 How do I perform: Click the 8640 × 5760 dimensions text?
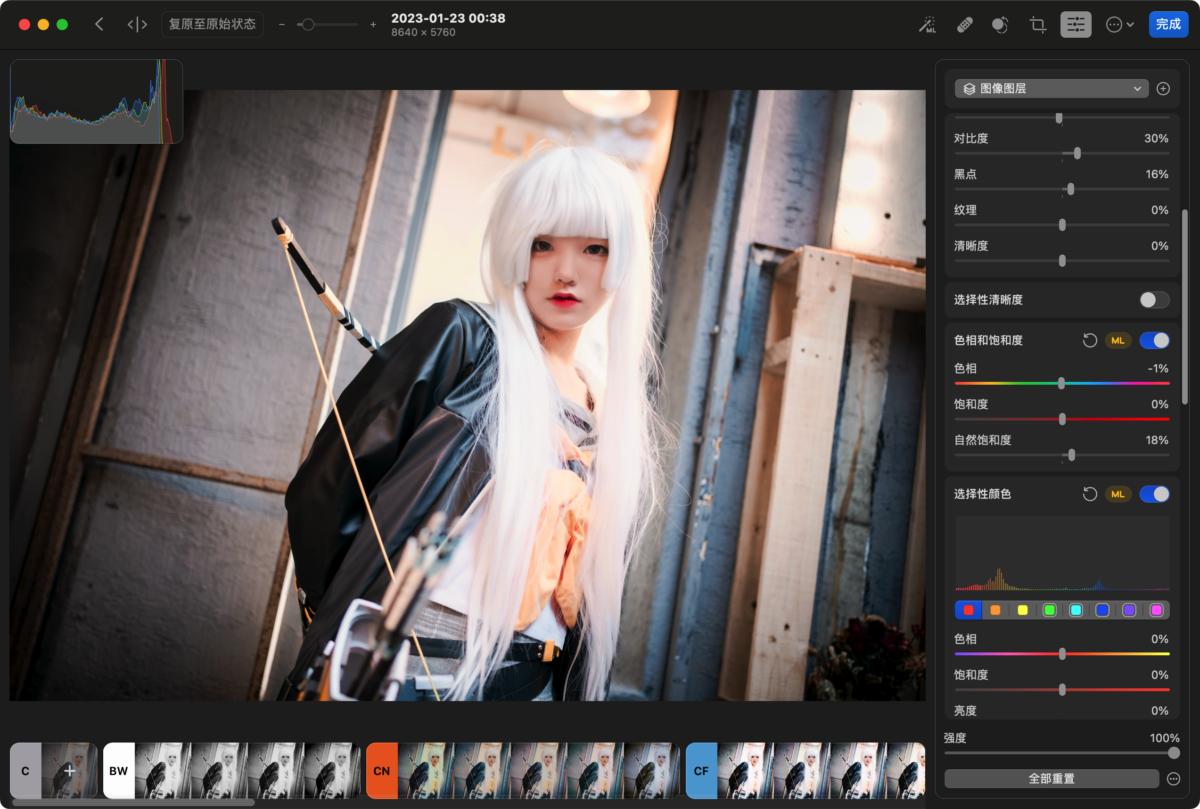coord(423,33)
